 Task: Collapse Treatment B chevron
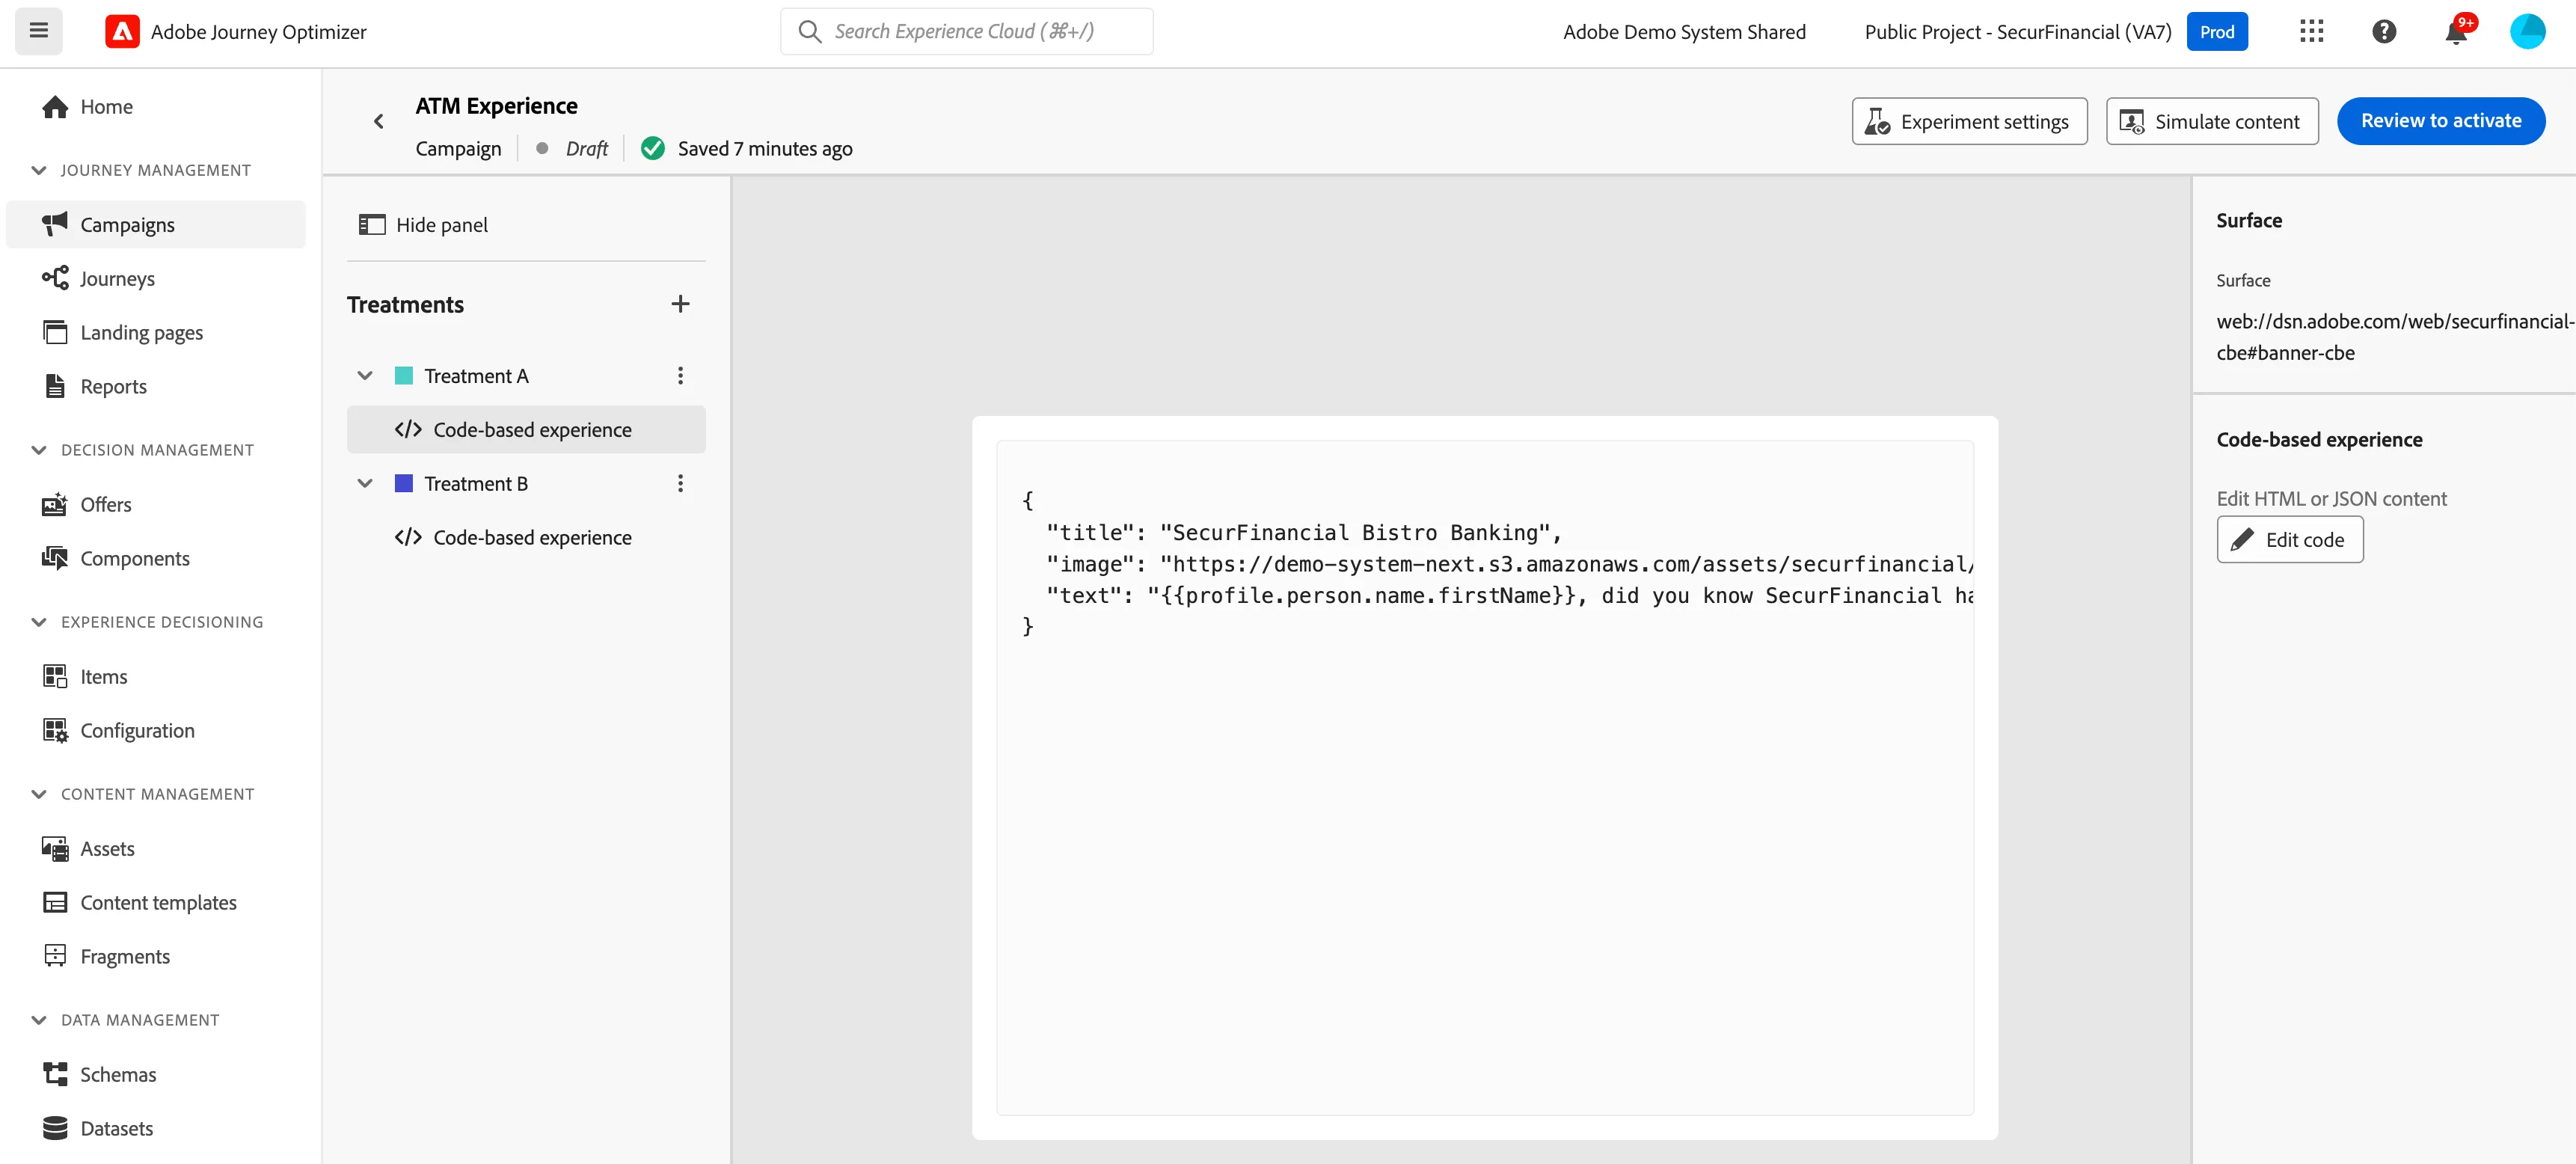[x=365, y=484]
